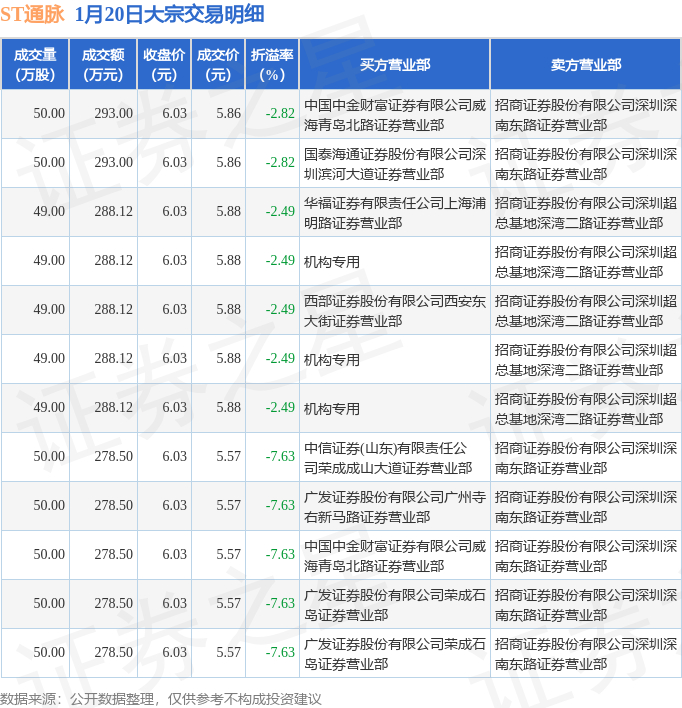
Task: Select the 折溢率(%) column header
Action: 272,65
